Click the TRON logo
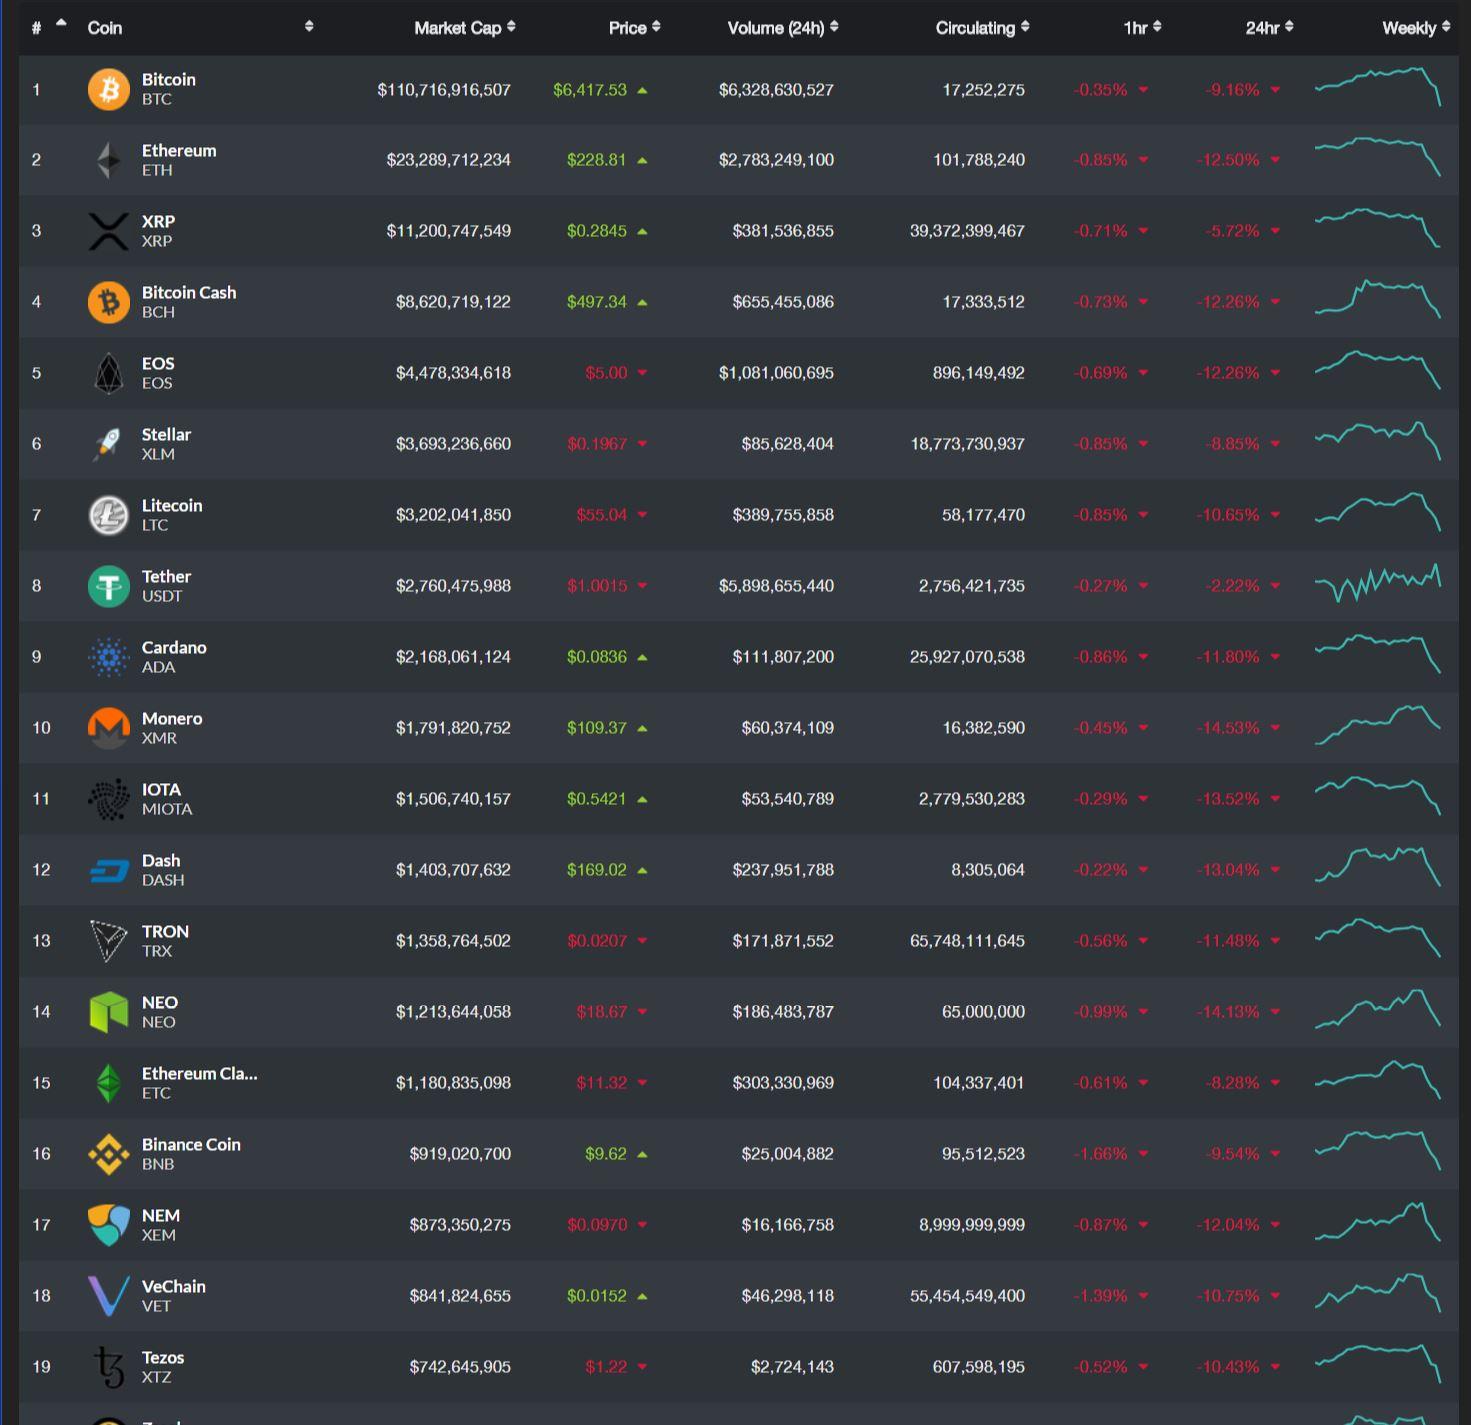 tap(109, 941)
